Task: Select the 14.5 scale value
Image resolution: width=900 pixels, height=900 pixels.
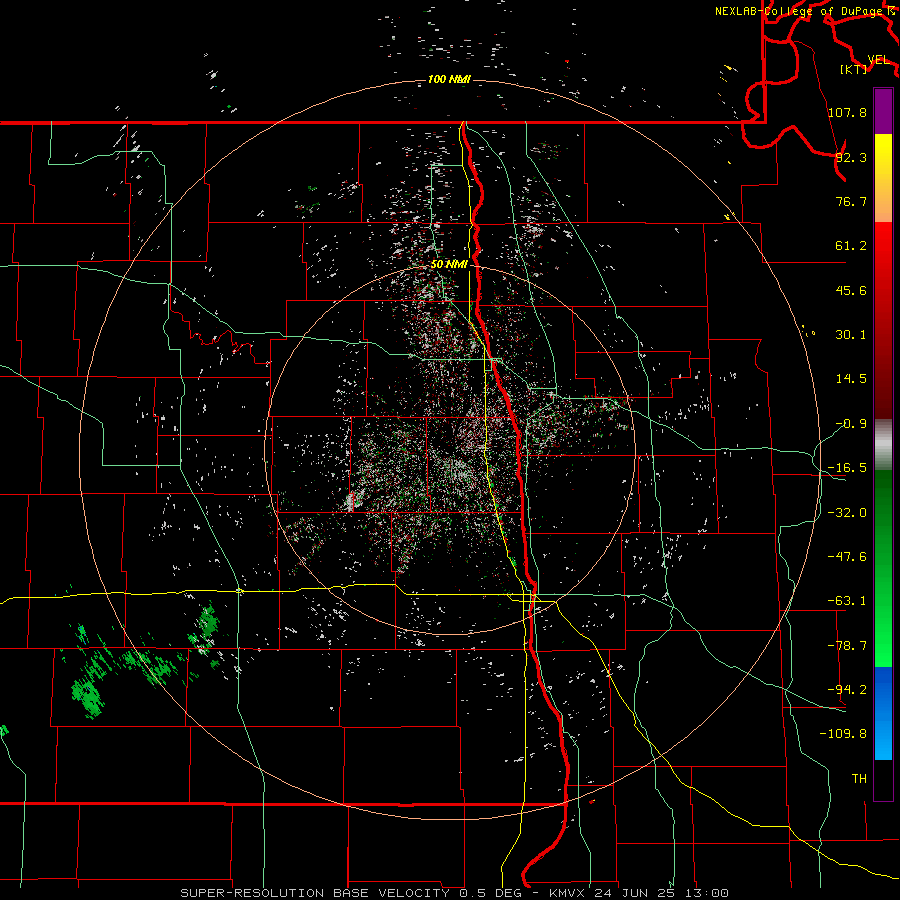Action: tap(851, 379)
